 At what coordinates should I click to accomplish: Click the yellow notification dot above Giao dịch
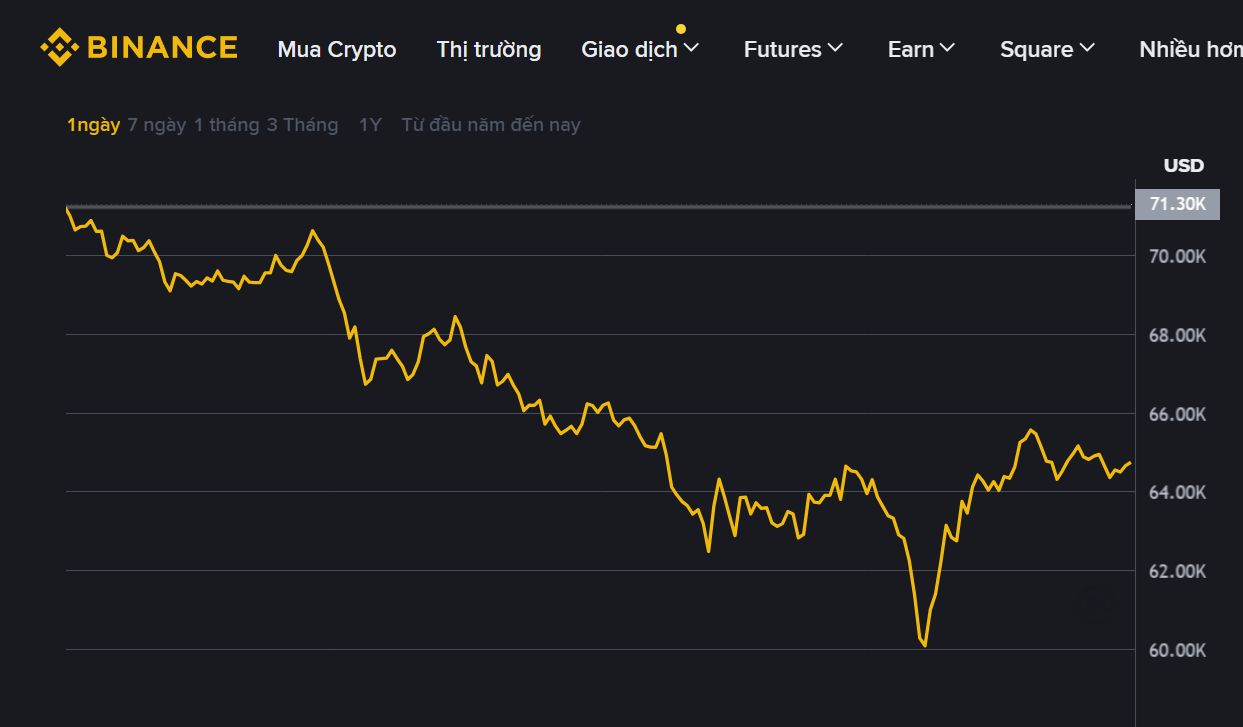coord(681,29)
